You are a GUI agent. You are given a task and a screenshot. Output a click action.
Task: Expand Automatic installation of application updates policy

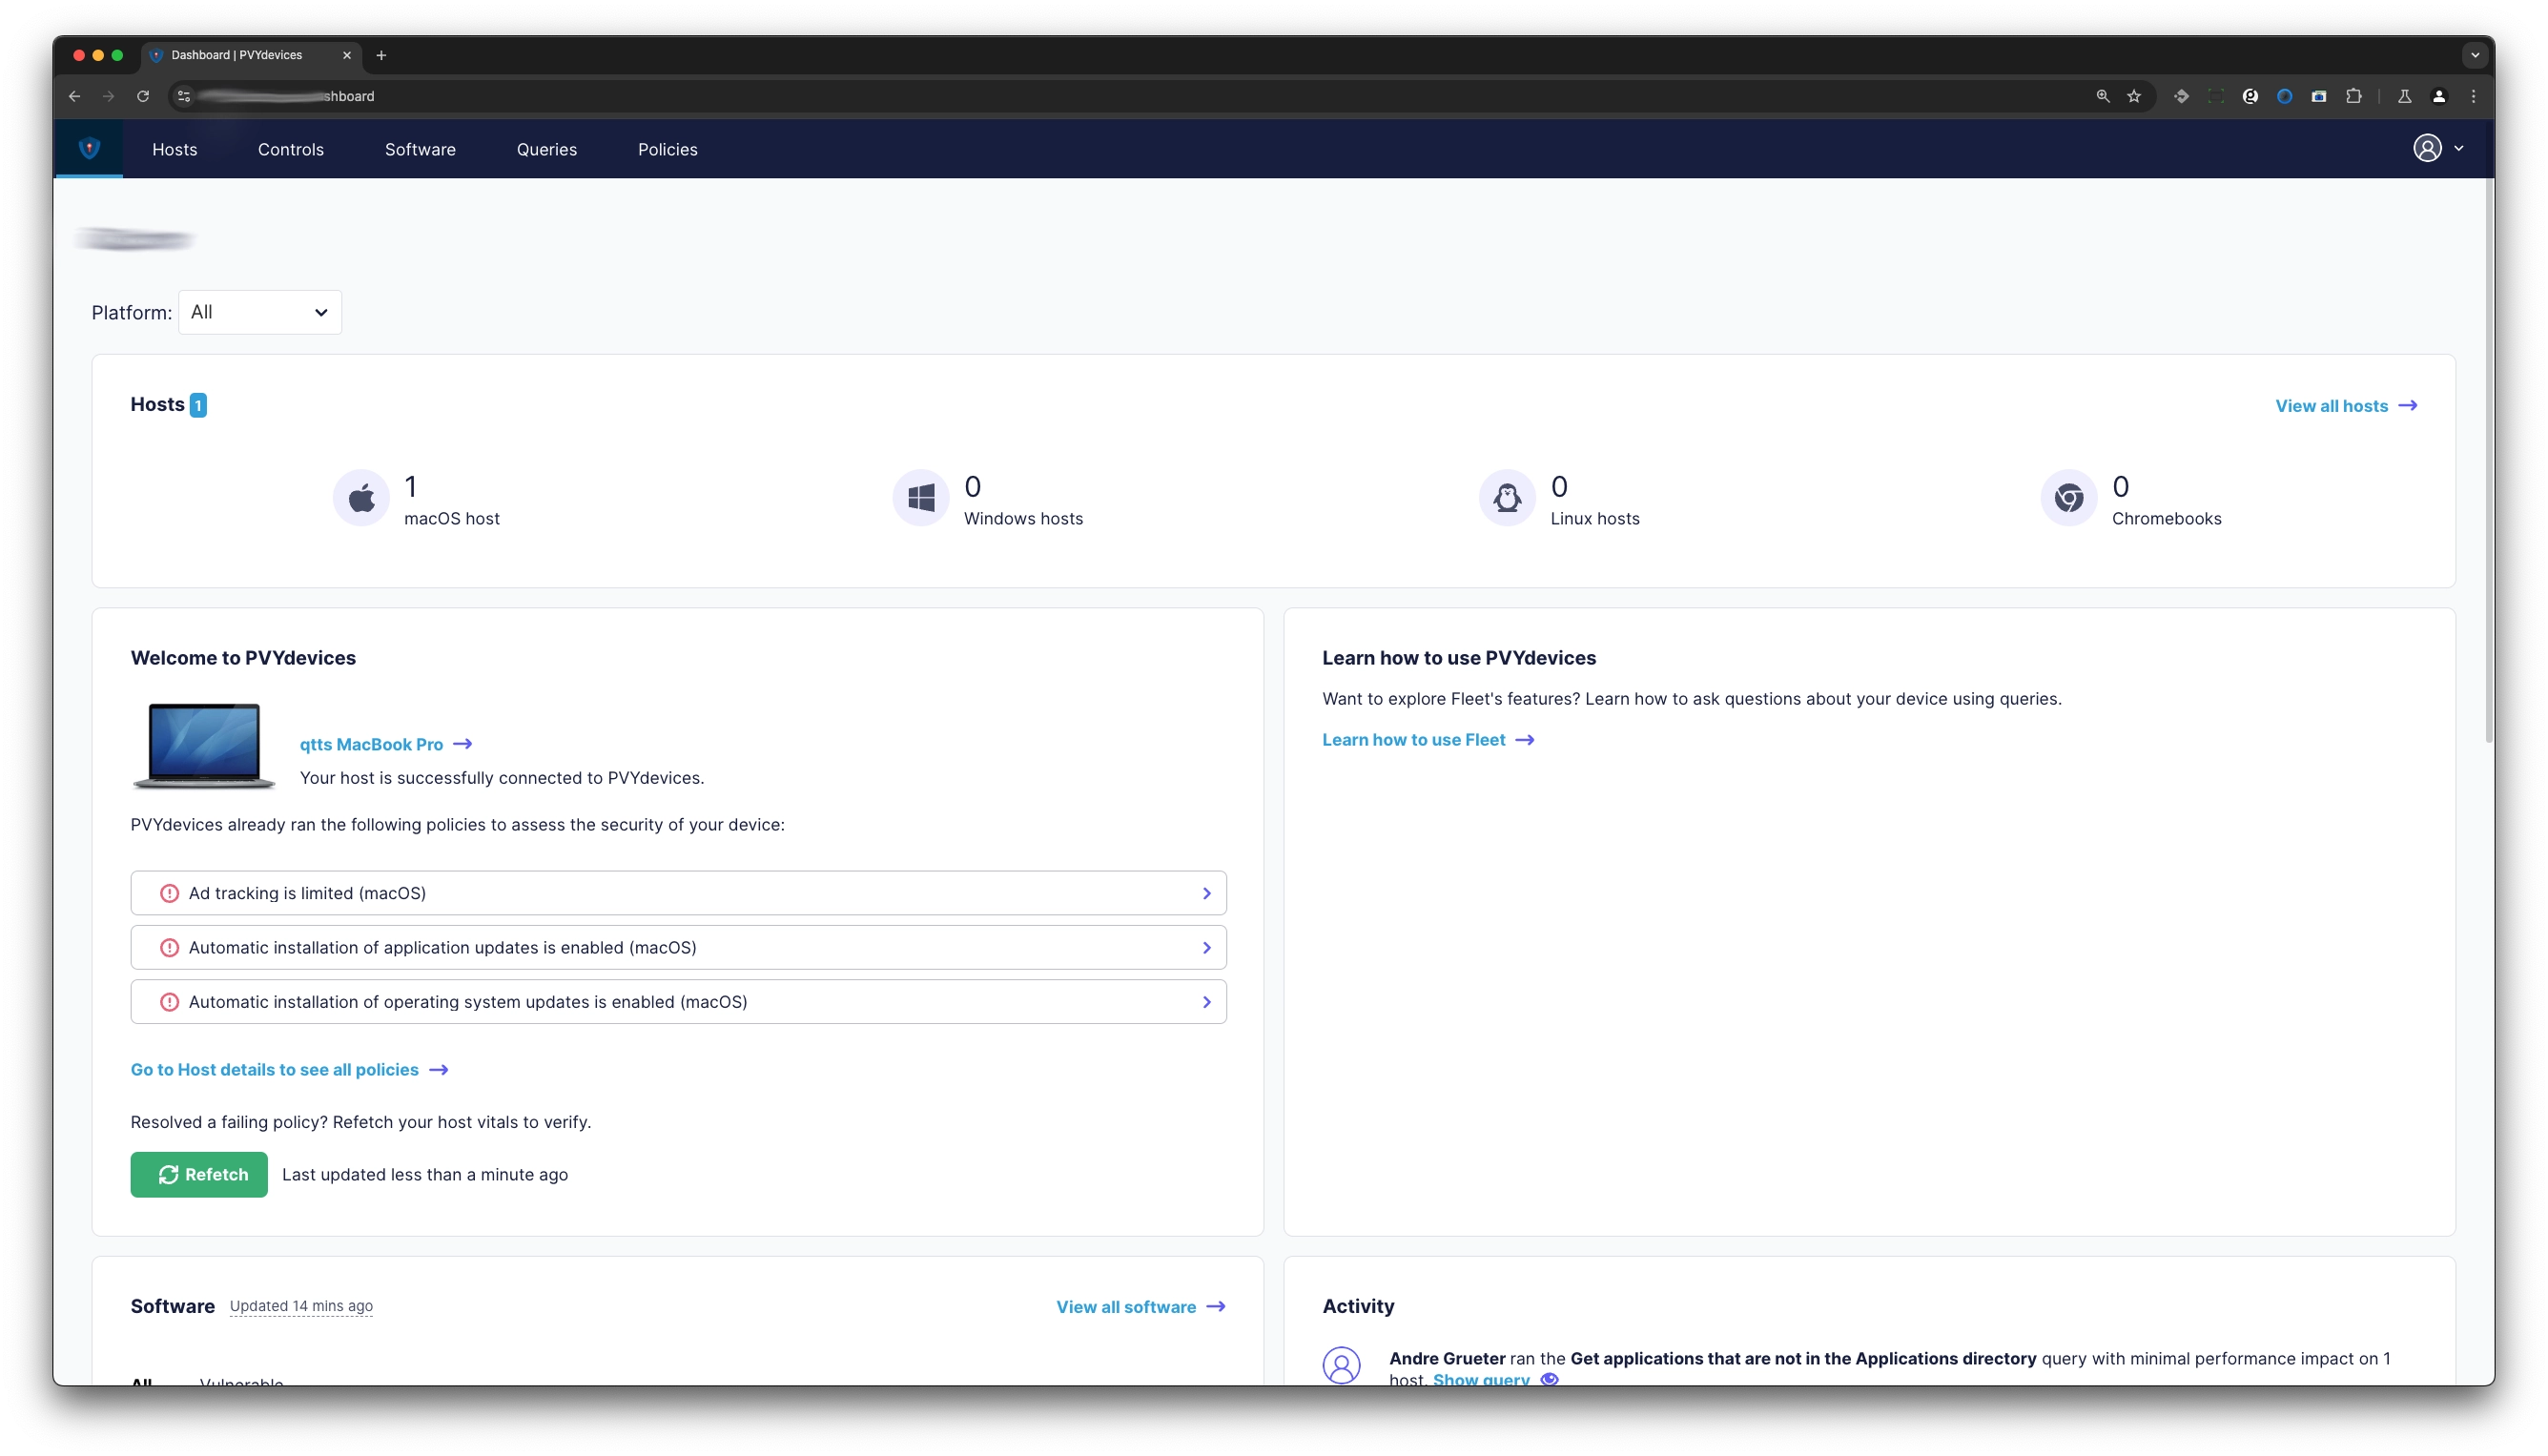[x=678, y=947]
